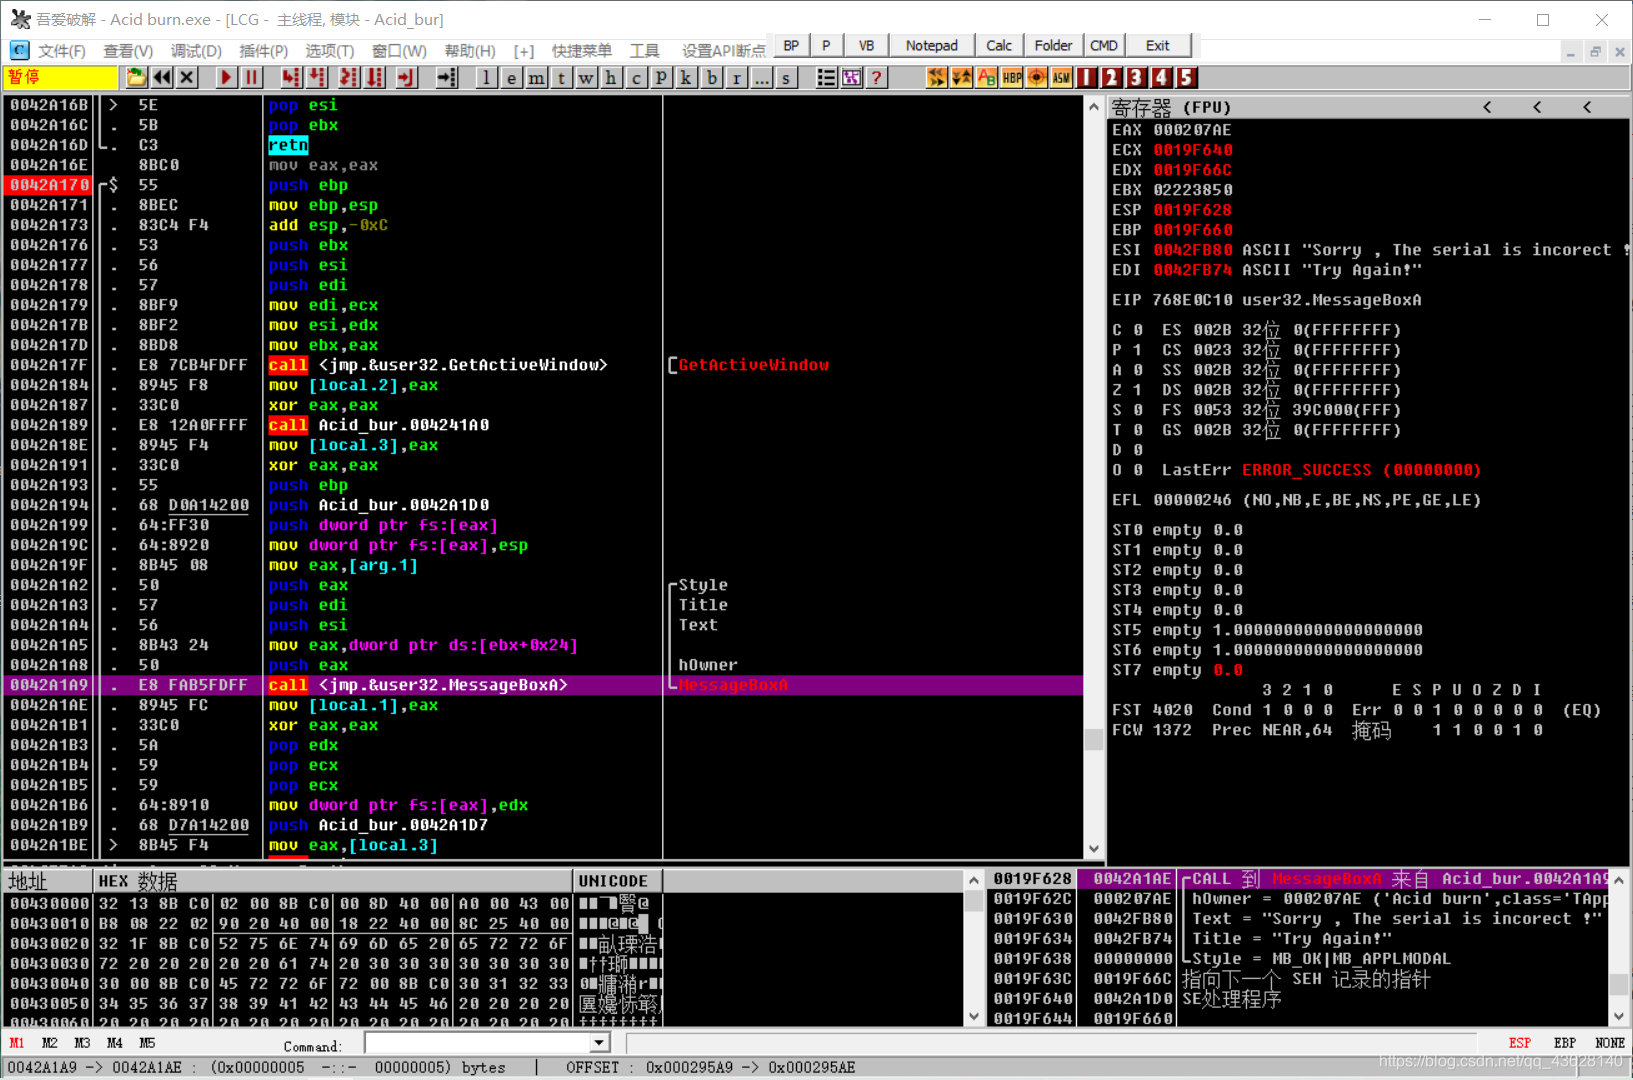
Task: Click the AB string toolbar icon
Action: tap(987, 77)
